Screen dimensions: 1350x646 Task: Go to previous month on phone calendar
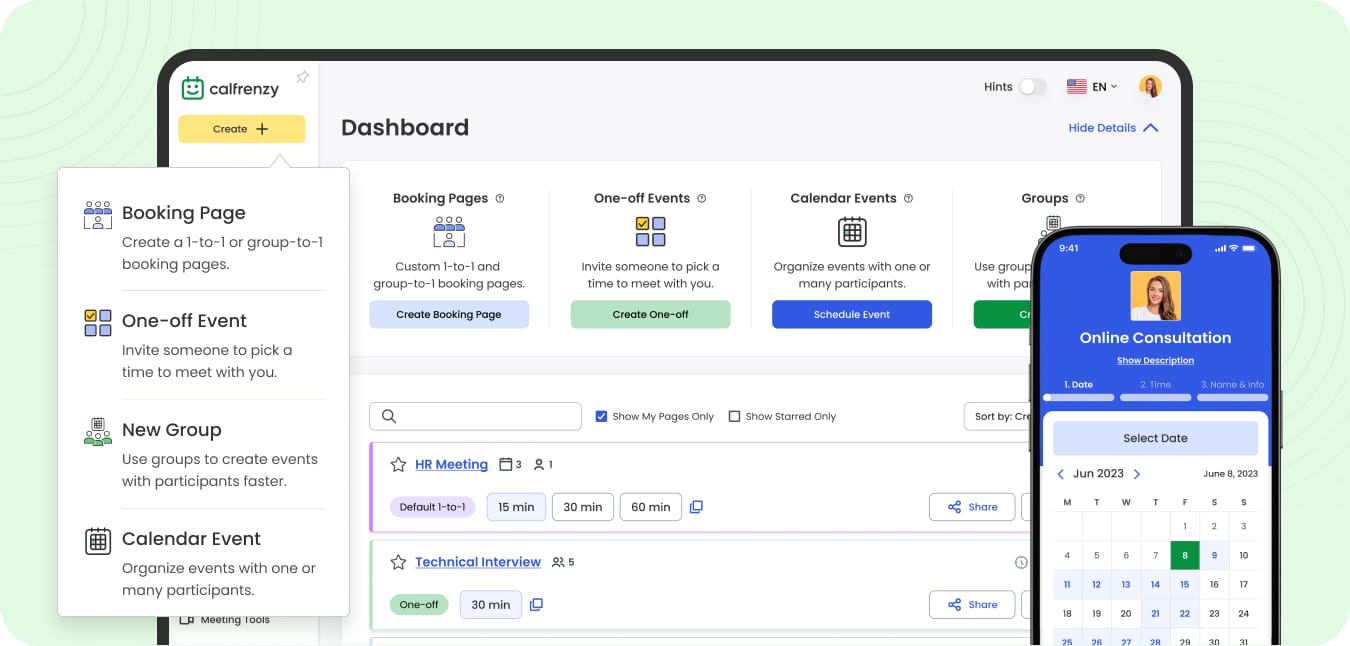coord(1060,474)
